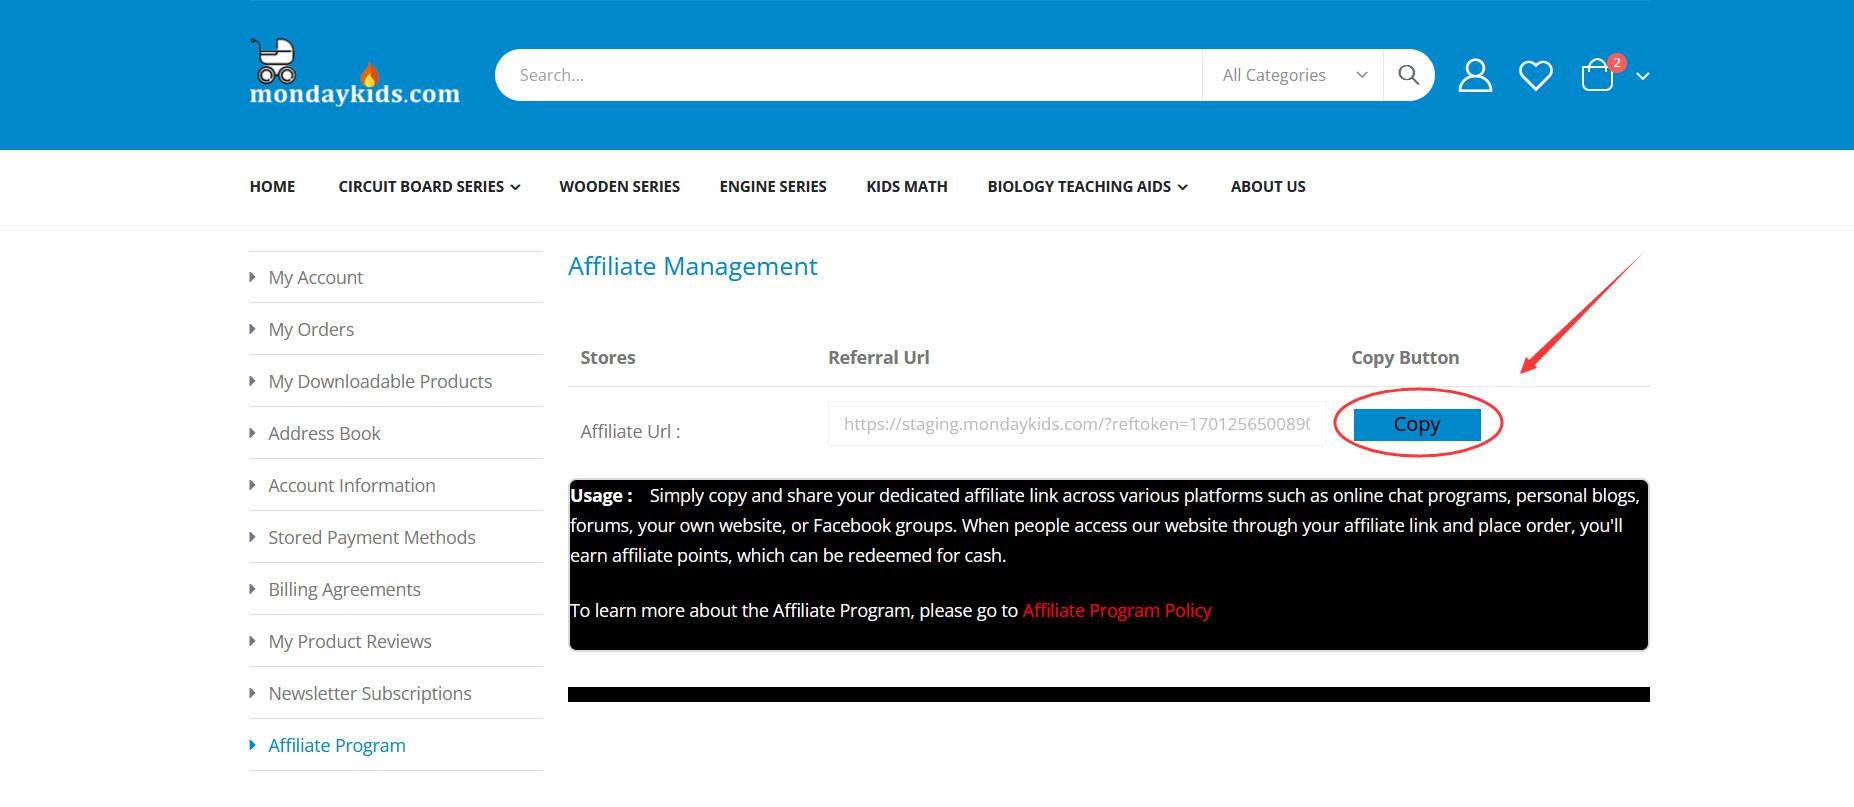Open the user account icon
Image resolution: width=1854 pixels, height=807 pixels.
1474,75
